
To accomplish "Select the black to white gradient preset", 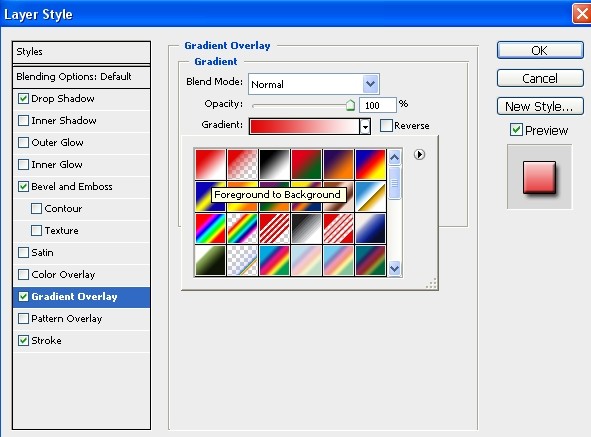I will [x=274, y=164].
